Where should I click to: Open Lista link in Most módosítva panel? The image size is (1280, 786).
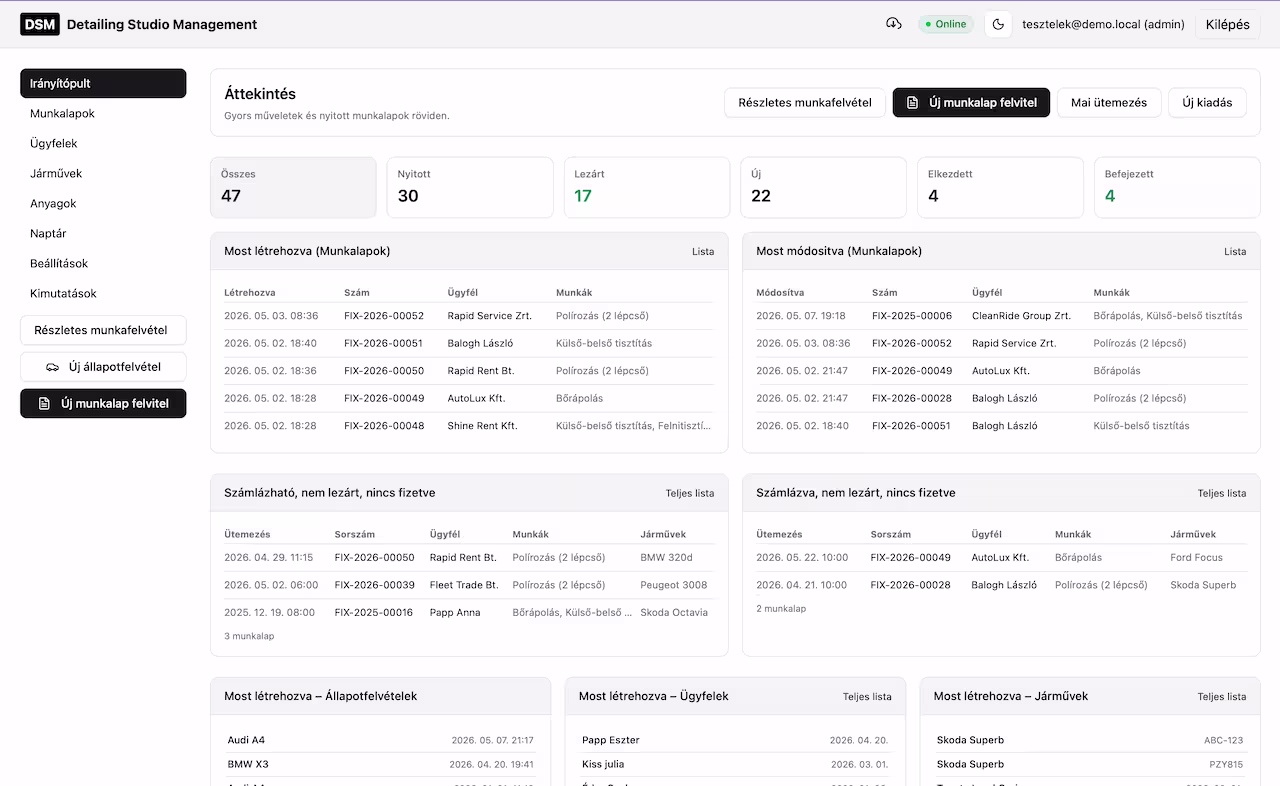[x=1235, y=251]
